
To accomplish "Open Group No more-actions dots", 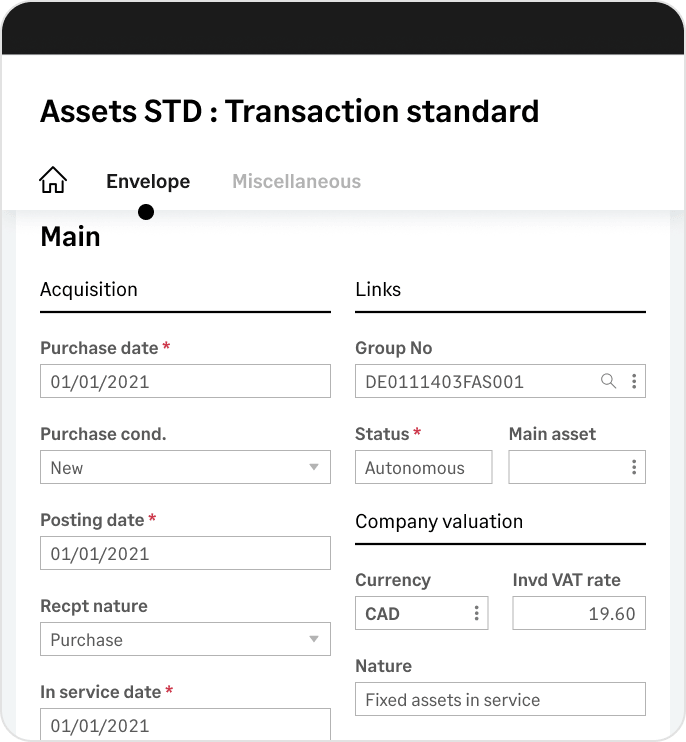I will 634,381.
